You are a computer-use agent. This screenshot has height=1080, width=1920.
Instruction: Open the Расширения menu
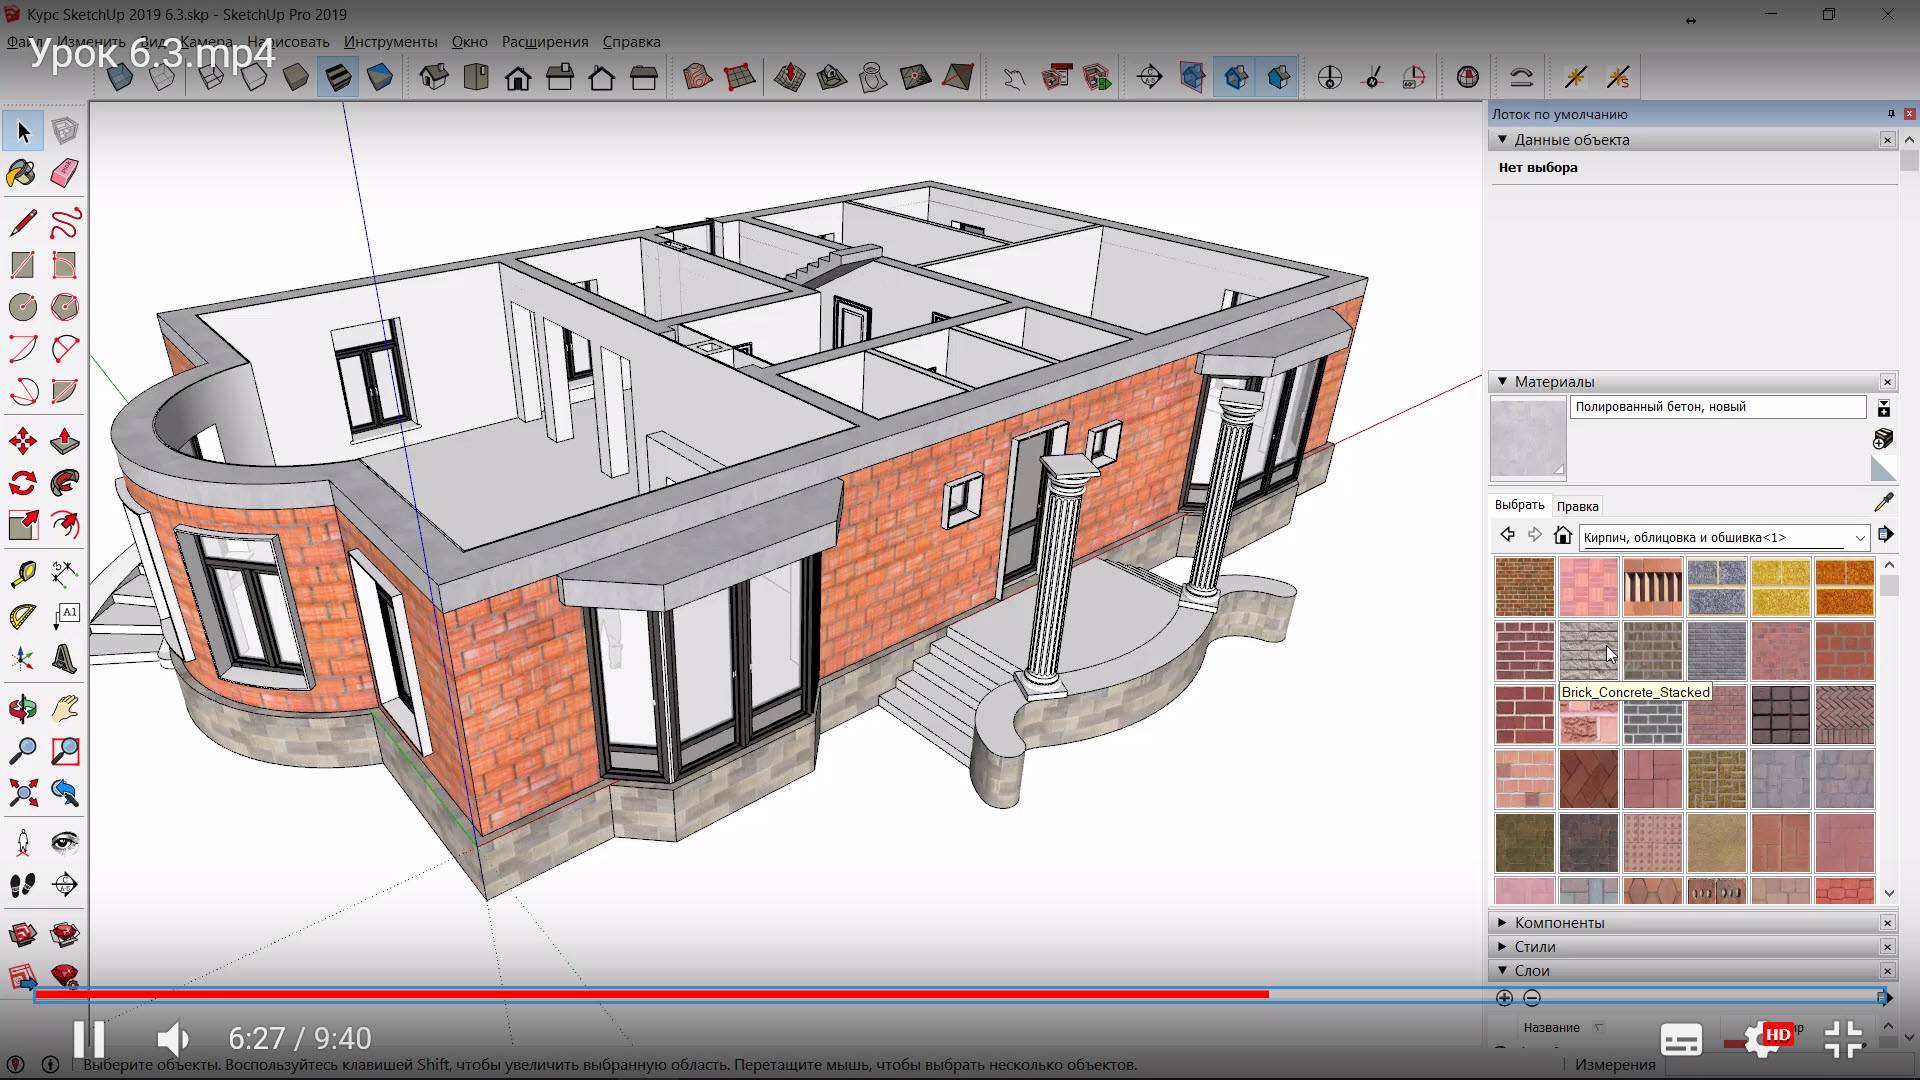545,42
